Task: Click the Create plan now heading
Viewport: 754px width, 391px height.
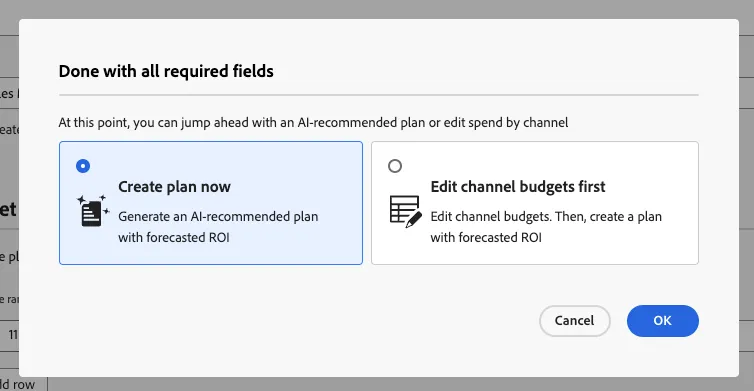Action: (x=175, y=187)
